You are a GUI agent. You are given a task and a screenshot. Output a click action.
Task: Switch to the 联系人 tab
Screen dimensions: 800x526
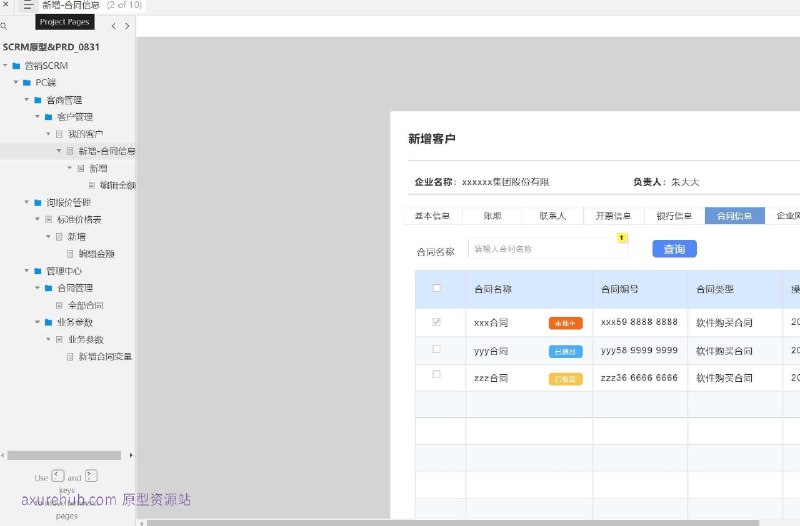(553, 216)
